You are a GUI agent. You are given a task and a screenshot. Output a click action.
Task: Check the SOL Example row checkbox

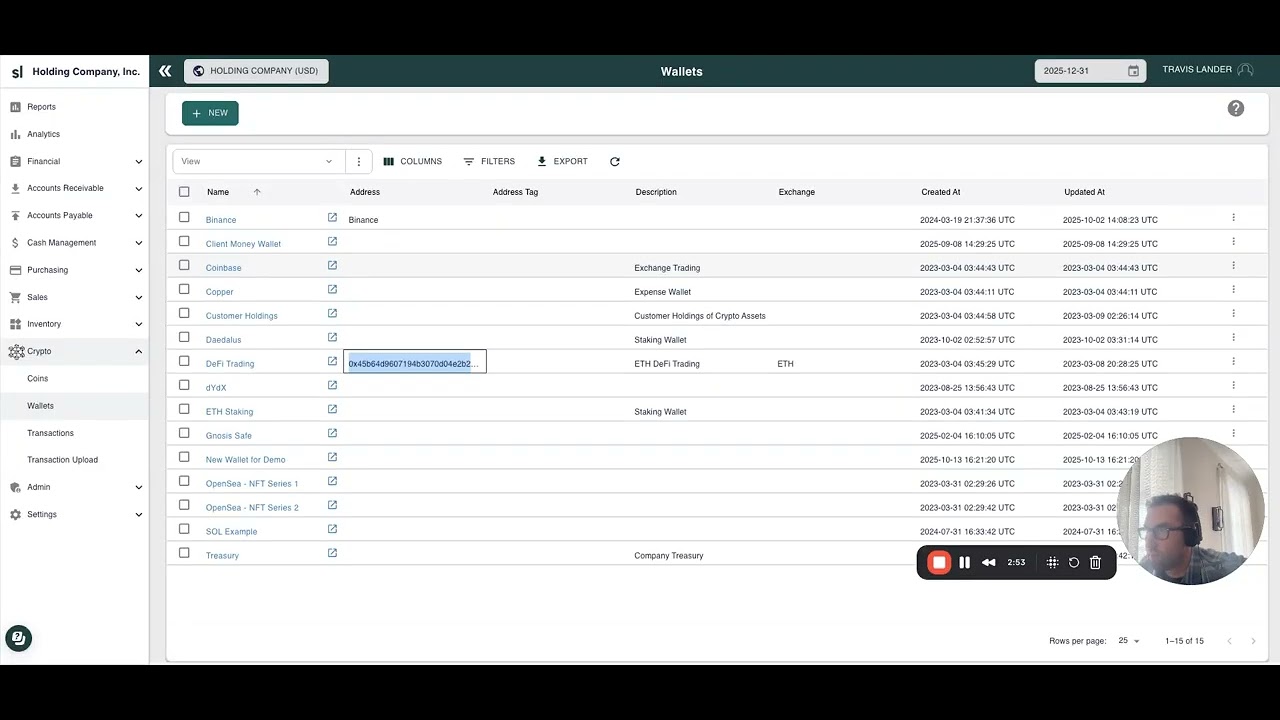(x=184, y=529)
